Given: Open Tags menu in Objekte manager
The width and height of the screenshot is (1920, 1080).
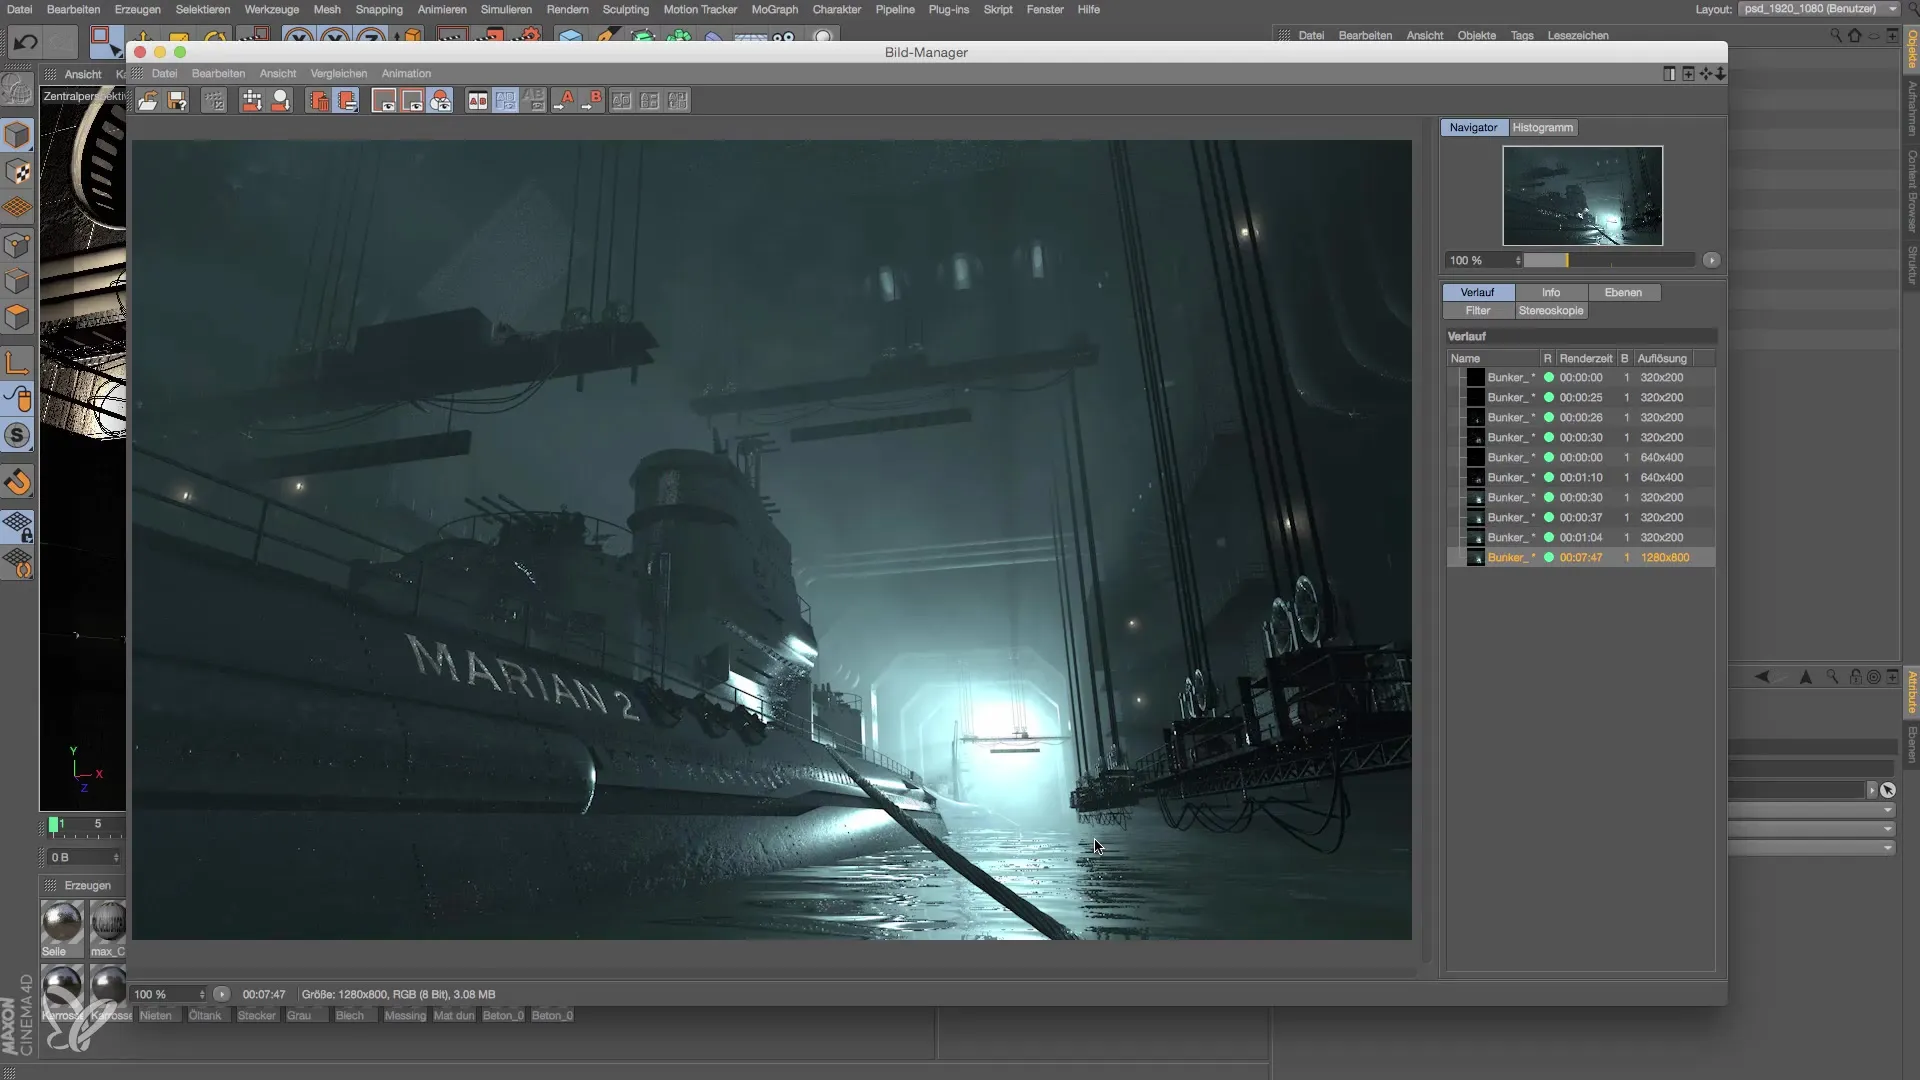Looking at the screenshot, I should coord(1522,35).
